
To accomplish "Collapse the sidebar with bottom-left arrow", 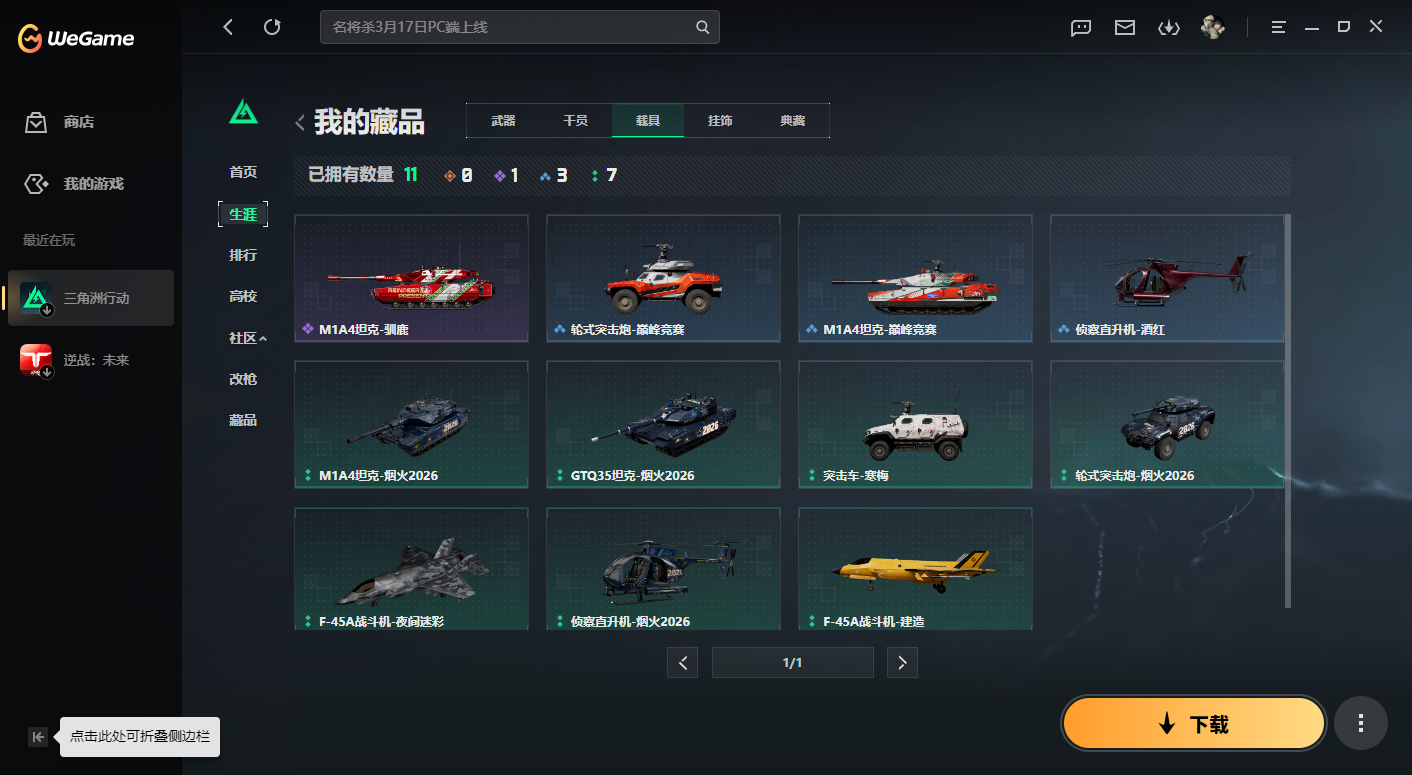I will [x=37, y=736].
